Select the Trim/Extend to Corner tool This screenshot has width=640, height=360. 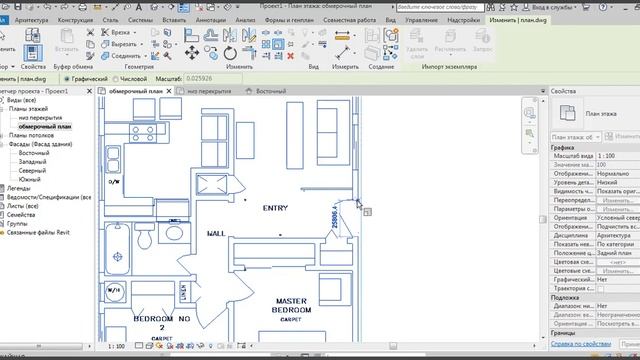(x=249, y=53)
